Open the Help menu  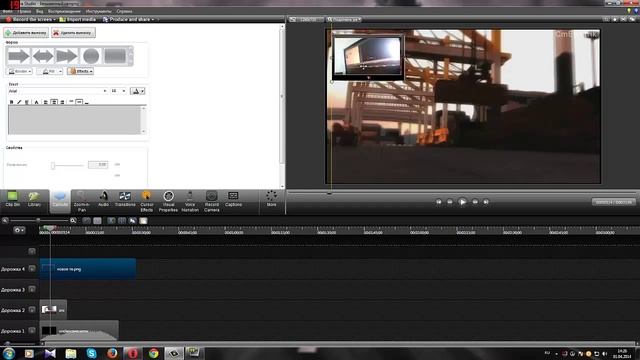pos(124,11)
